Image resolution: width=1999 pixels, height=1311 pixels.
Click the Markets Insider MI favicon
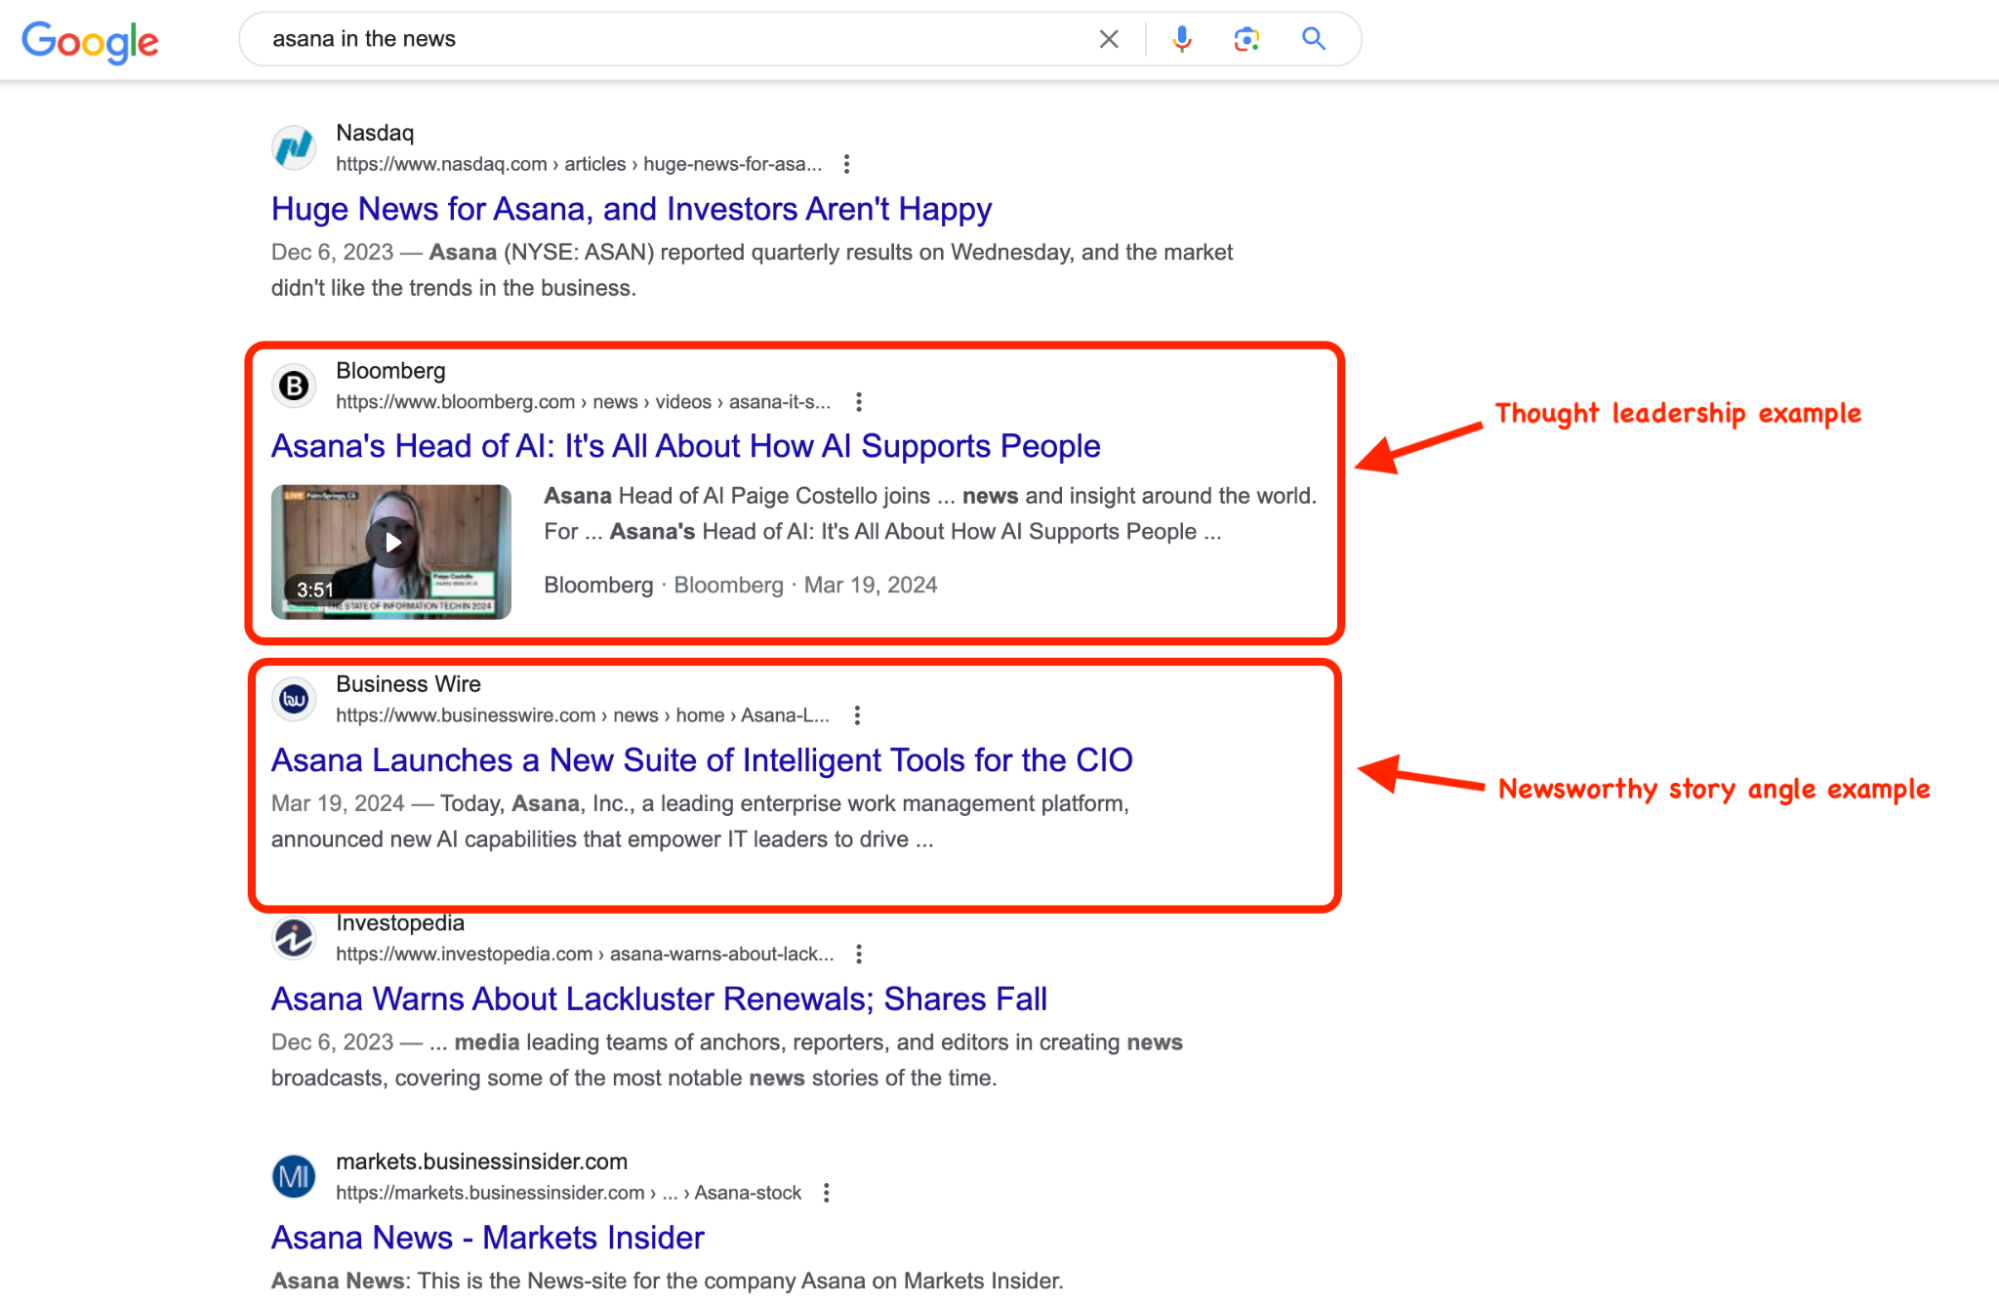[x=294, y=1177]
